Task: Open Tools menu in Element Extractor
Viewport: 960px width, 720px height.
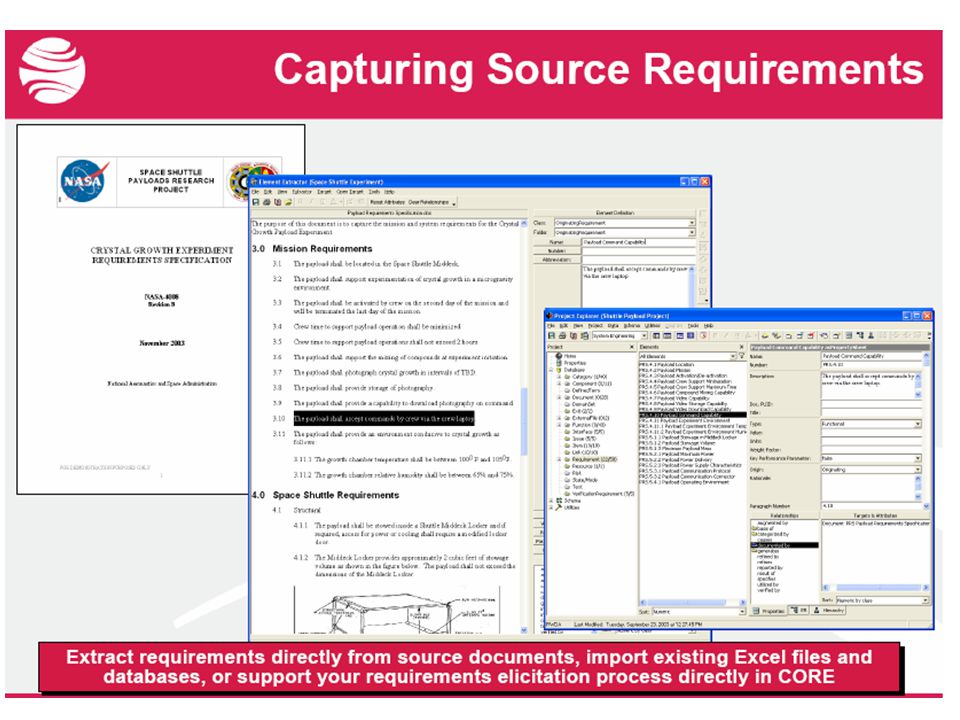Action: pyautogui.click(x=373, y=192)
